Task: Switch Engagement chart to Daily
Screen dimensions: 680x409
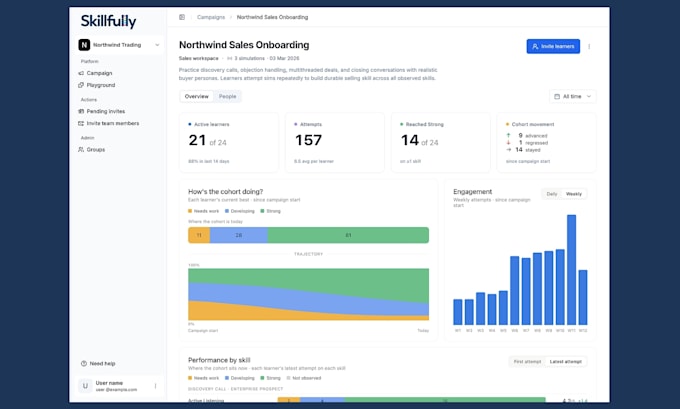Action: [x=552, y=194]
